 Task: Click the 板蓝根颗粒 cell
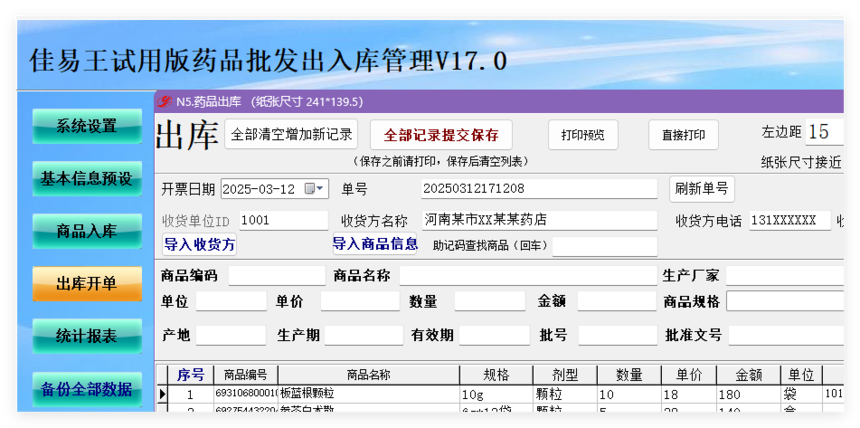point(369,394)
